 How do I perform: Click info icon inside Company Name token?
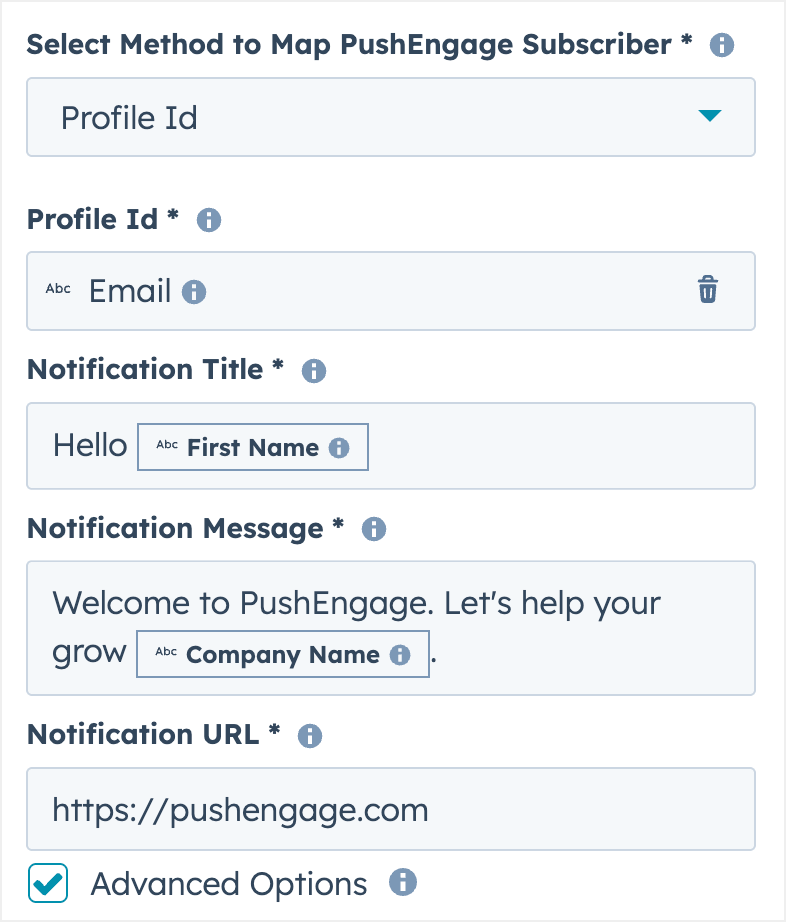click(400, 656)
